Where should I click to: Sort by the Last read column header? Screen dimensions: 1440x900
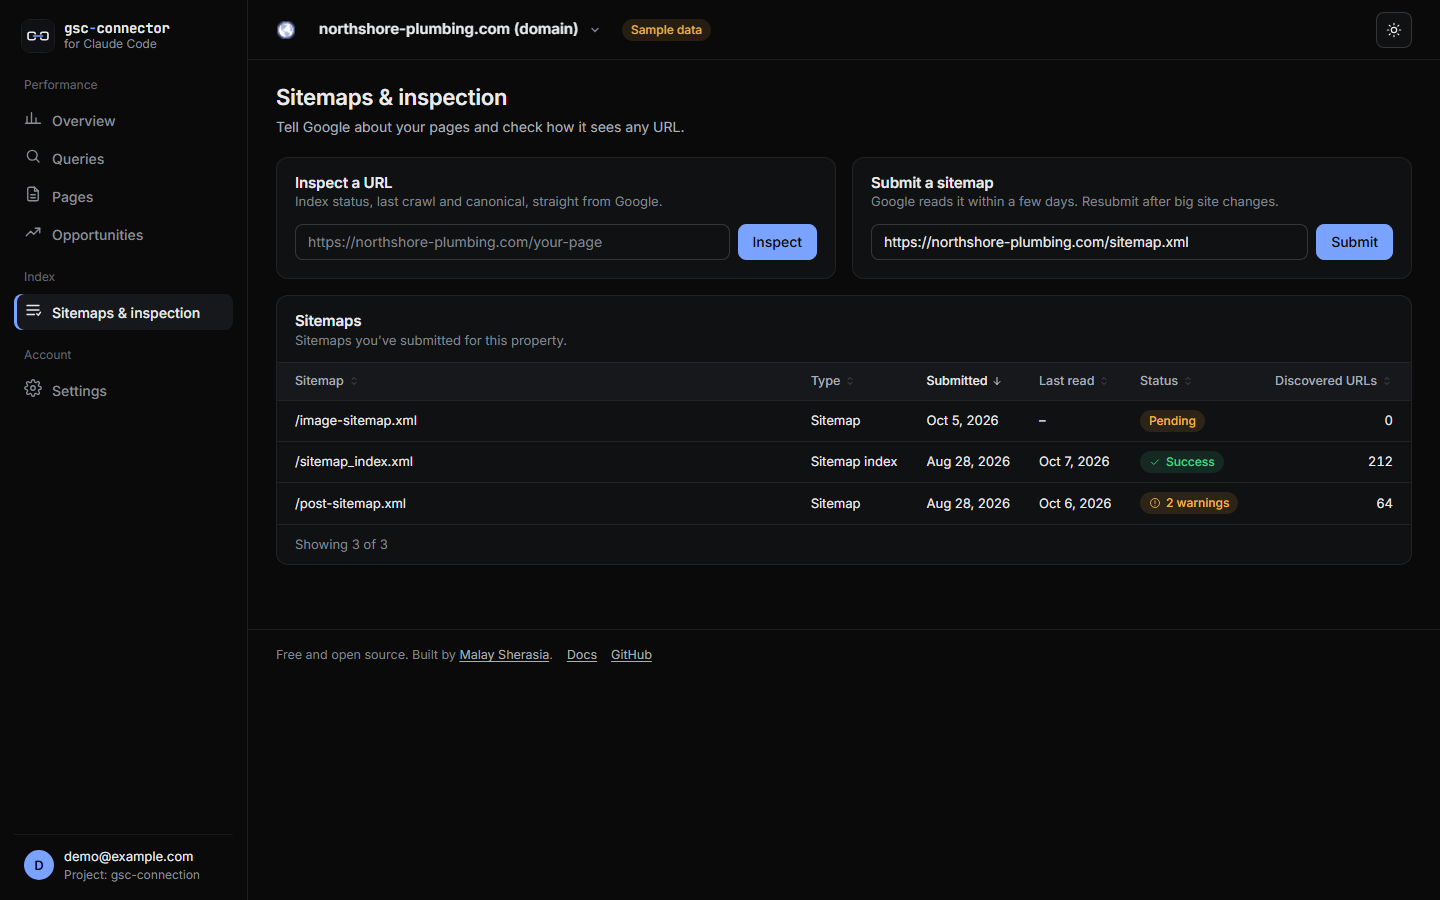point(1073,381)
